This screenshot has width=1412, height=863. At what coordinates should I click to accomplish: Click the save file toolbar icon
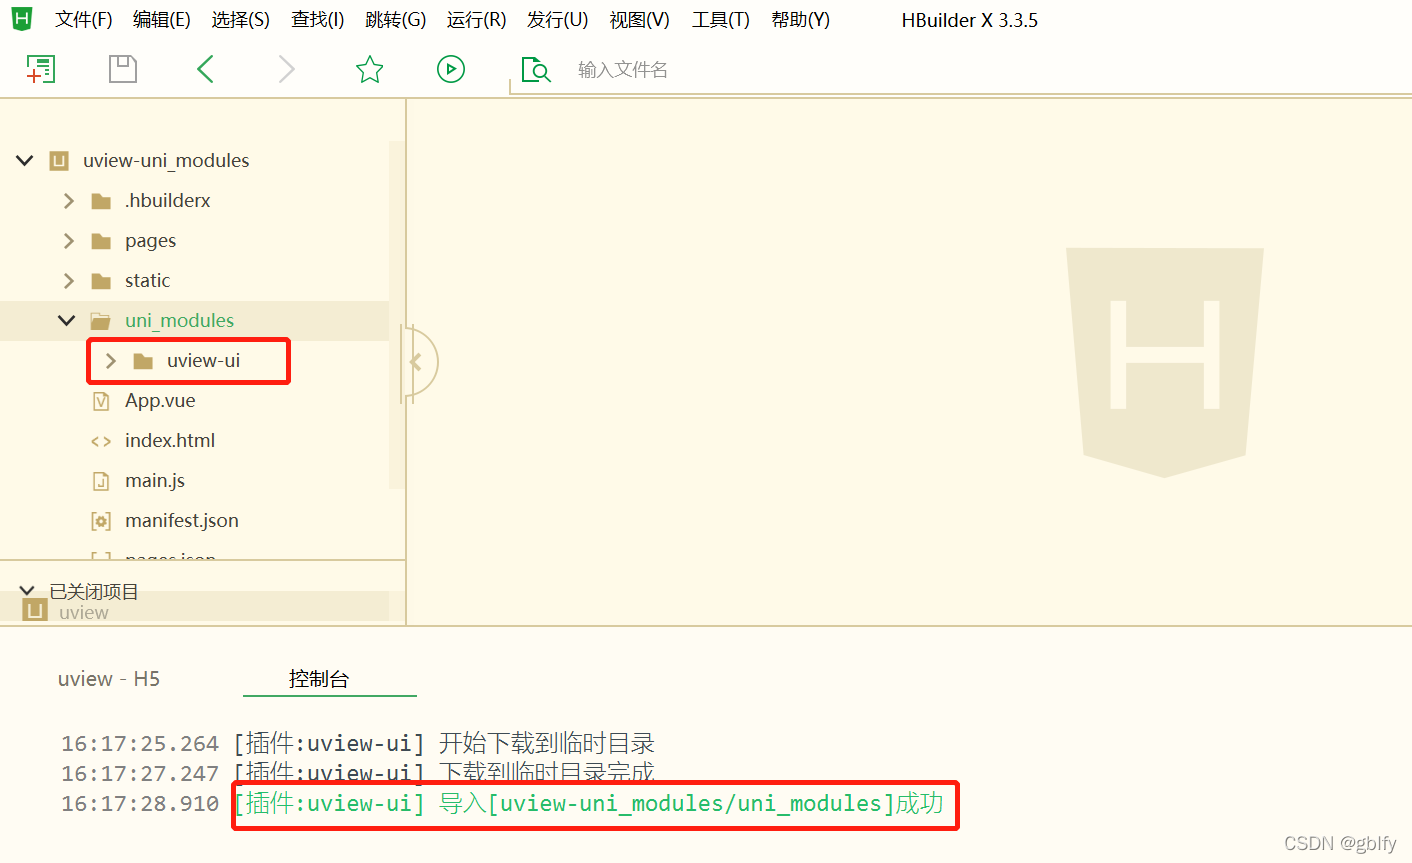point(122,69)
